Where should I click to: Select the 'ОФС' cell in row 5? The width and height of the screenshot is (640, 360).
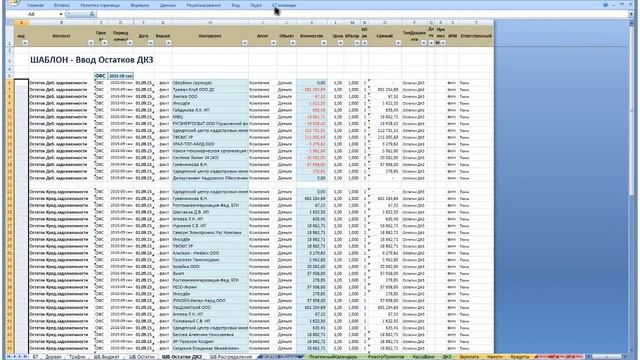tap(101, 76)
